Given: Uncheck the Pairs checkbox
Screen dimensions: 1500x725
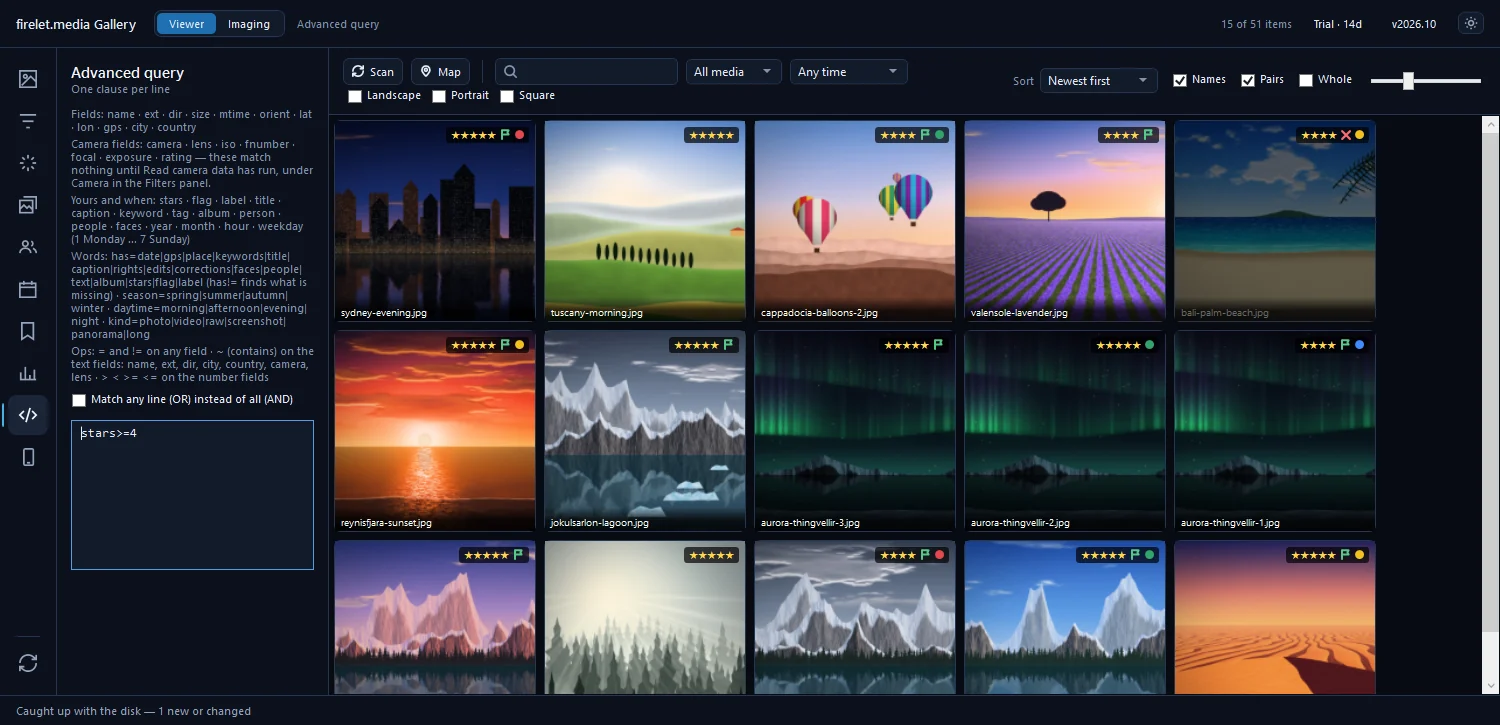Looking at the screenshot, I should pyautogui.click(x=1248, y=80).
